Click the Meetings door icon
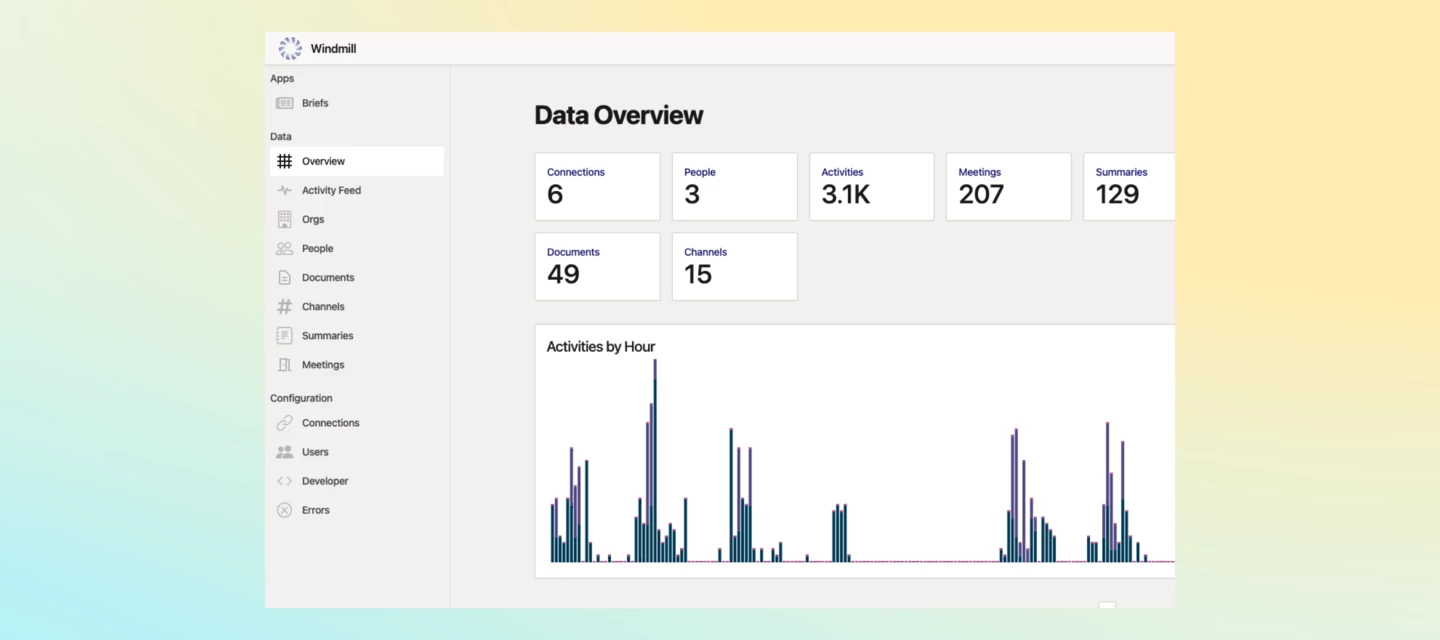 point(285,364)
